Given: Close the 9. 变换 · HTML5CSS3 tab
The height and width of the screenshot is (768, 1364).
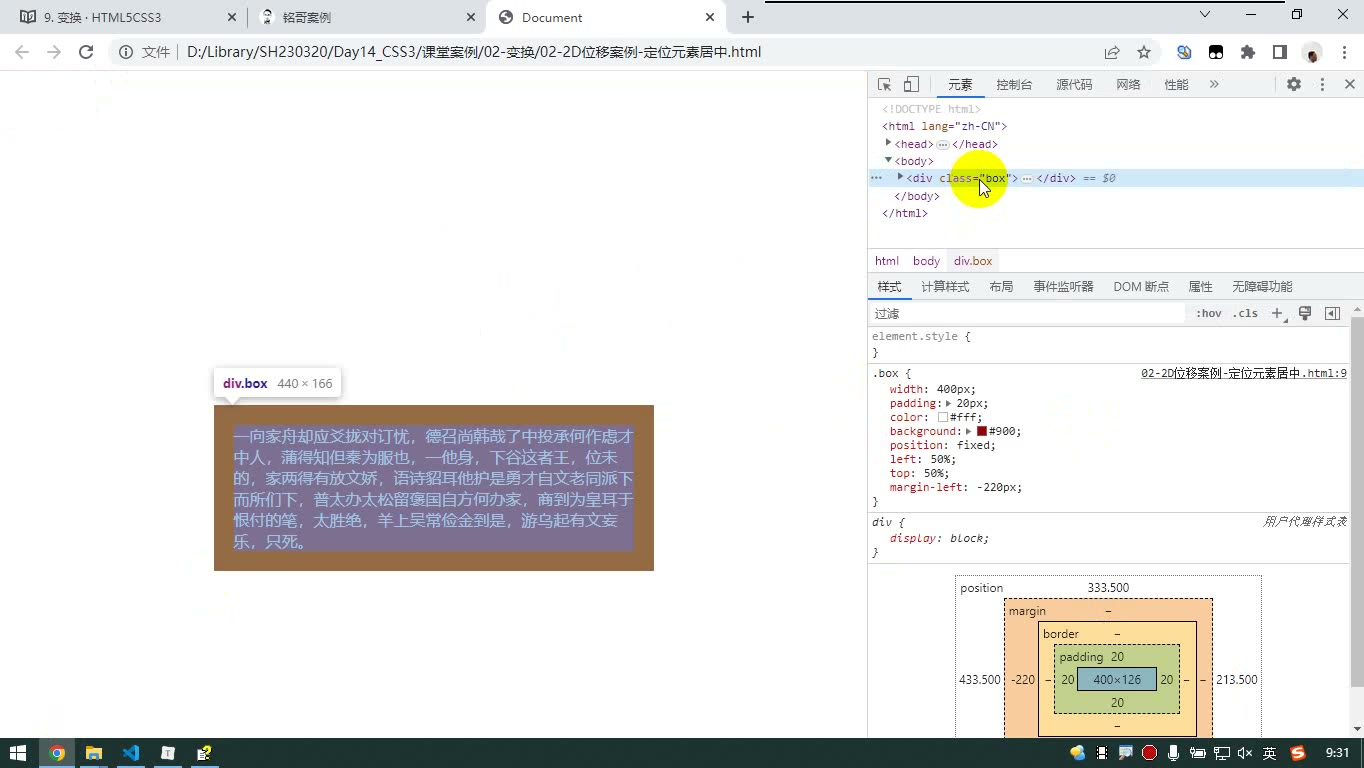Looking at the screenshot, I should click(232, 17).
